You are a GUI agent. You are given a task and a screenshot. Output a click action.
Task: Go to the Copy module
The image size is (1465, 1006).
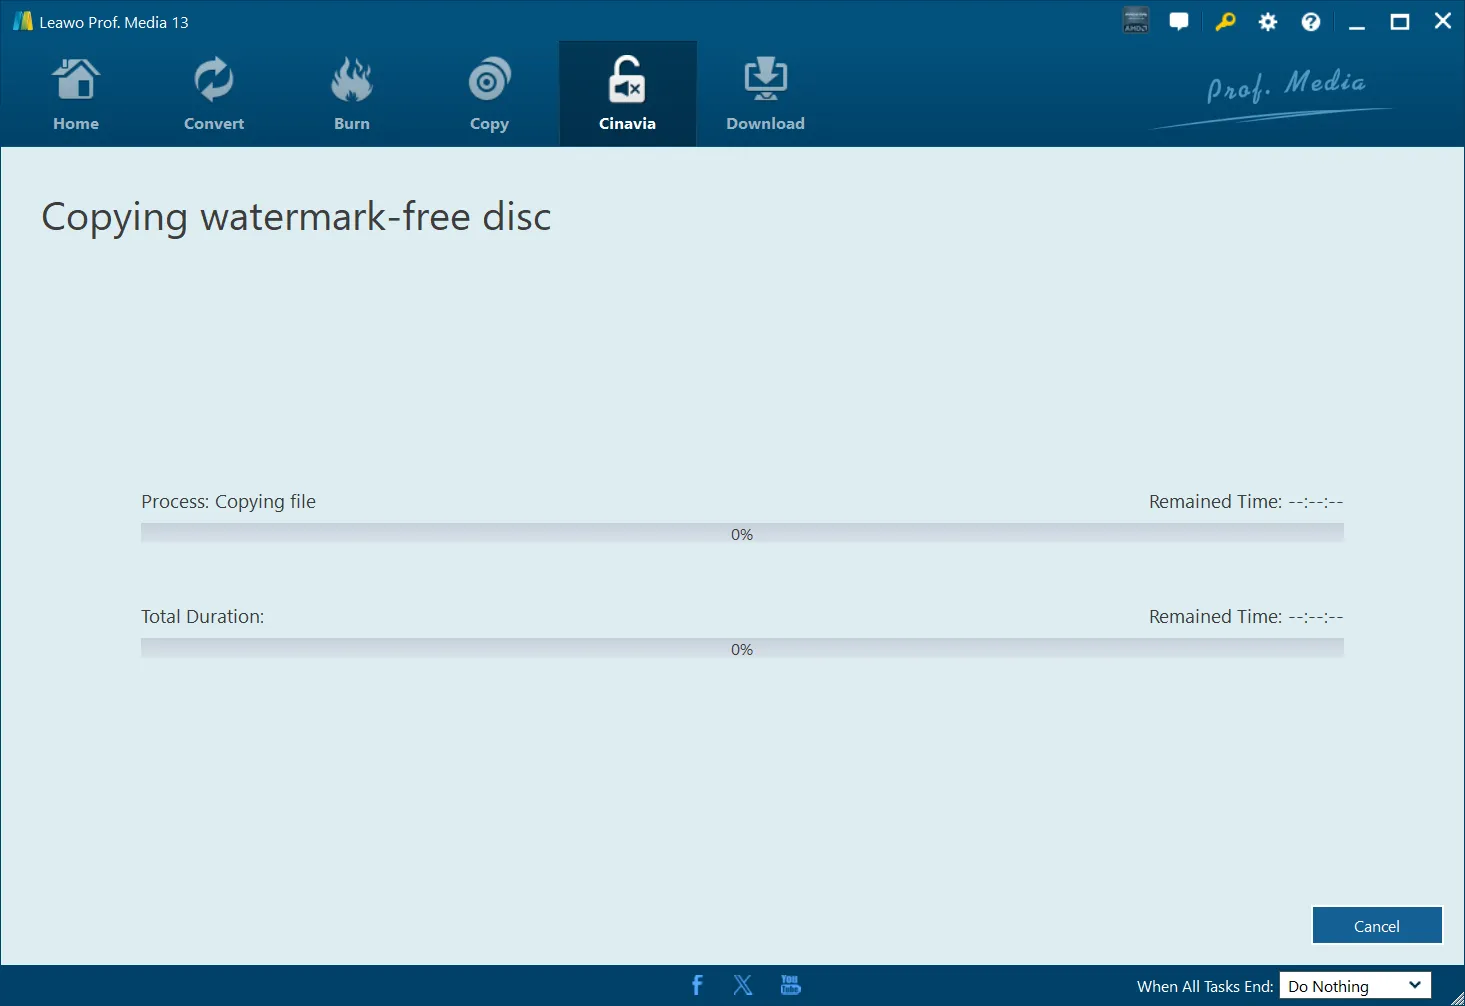[489, 94]
